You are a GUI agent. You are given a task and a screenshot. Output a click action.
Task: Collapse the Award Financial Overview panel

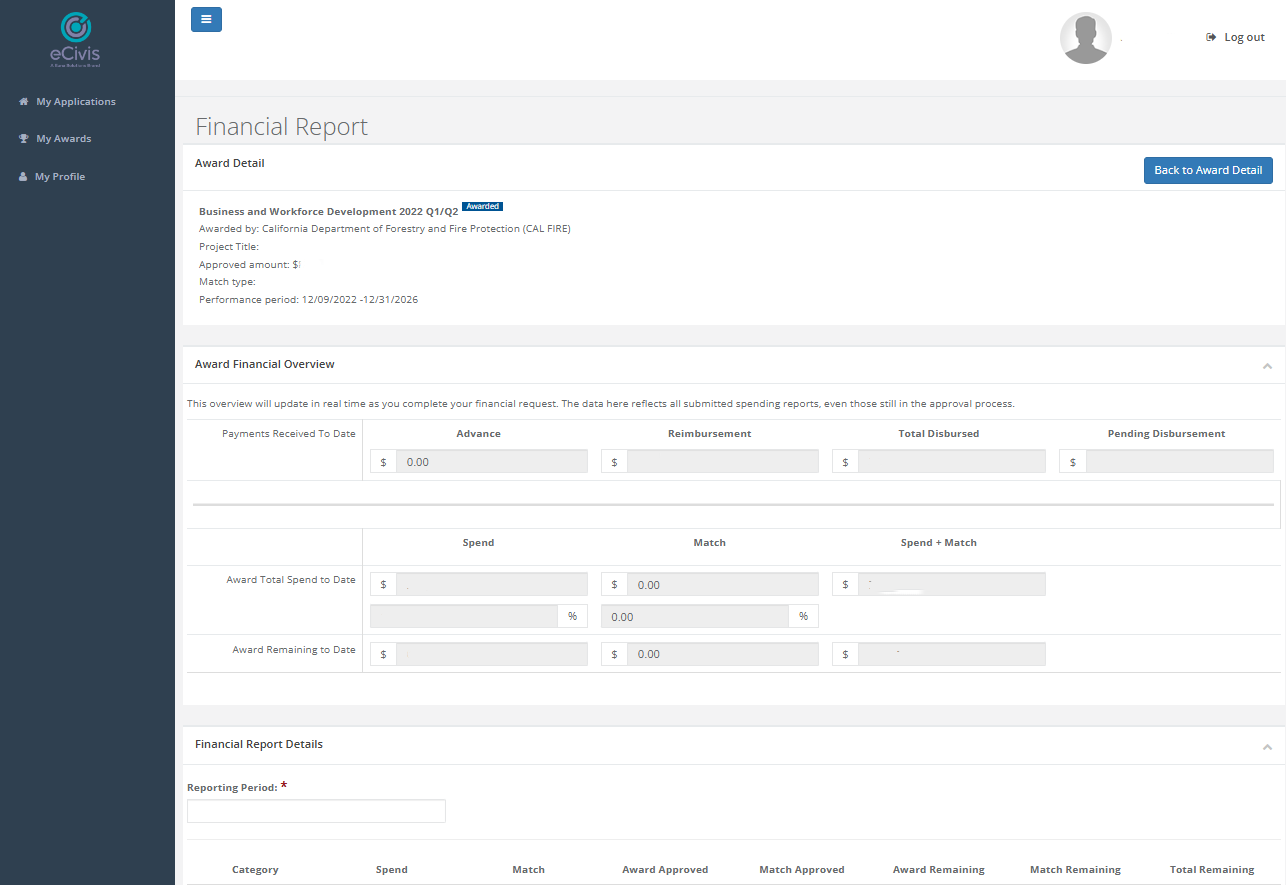(x=1267, y=366)
